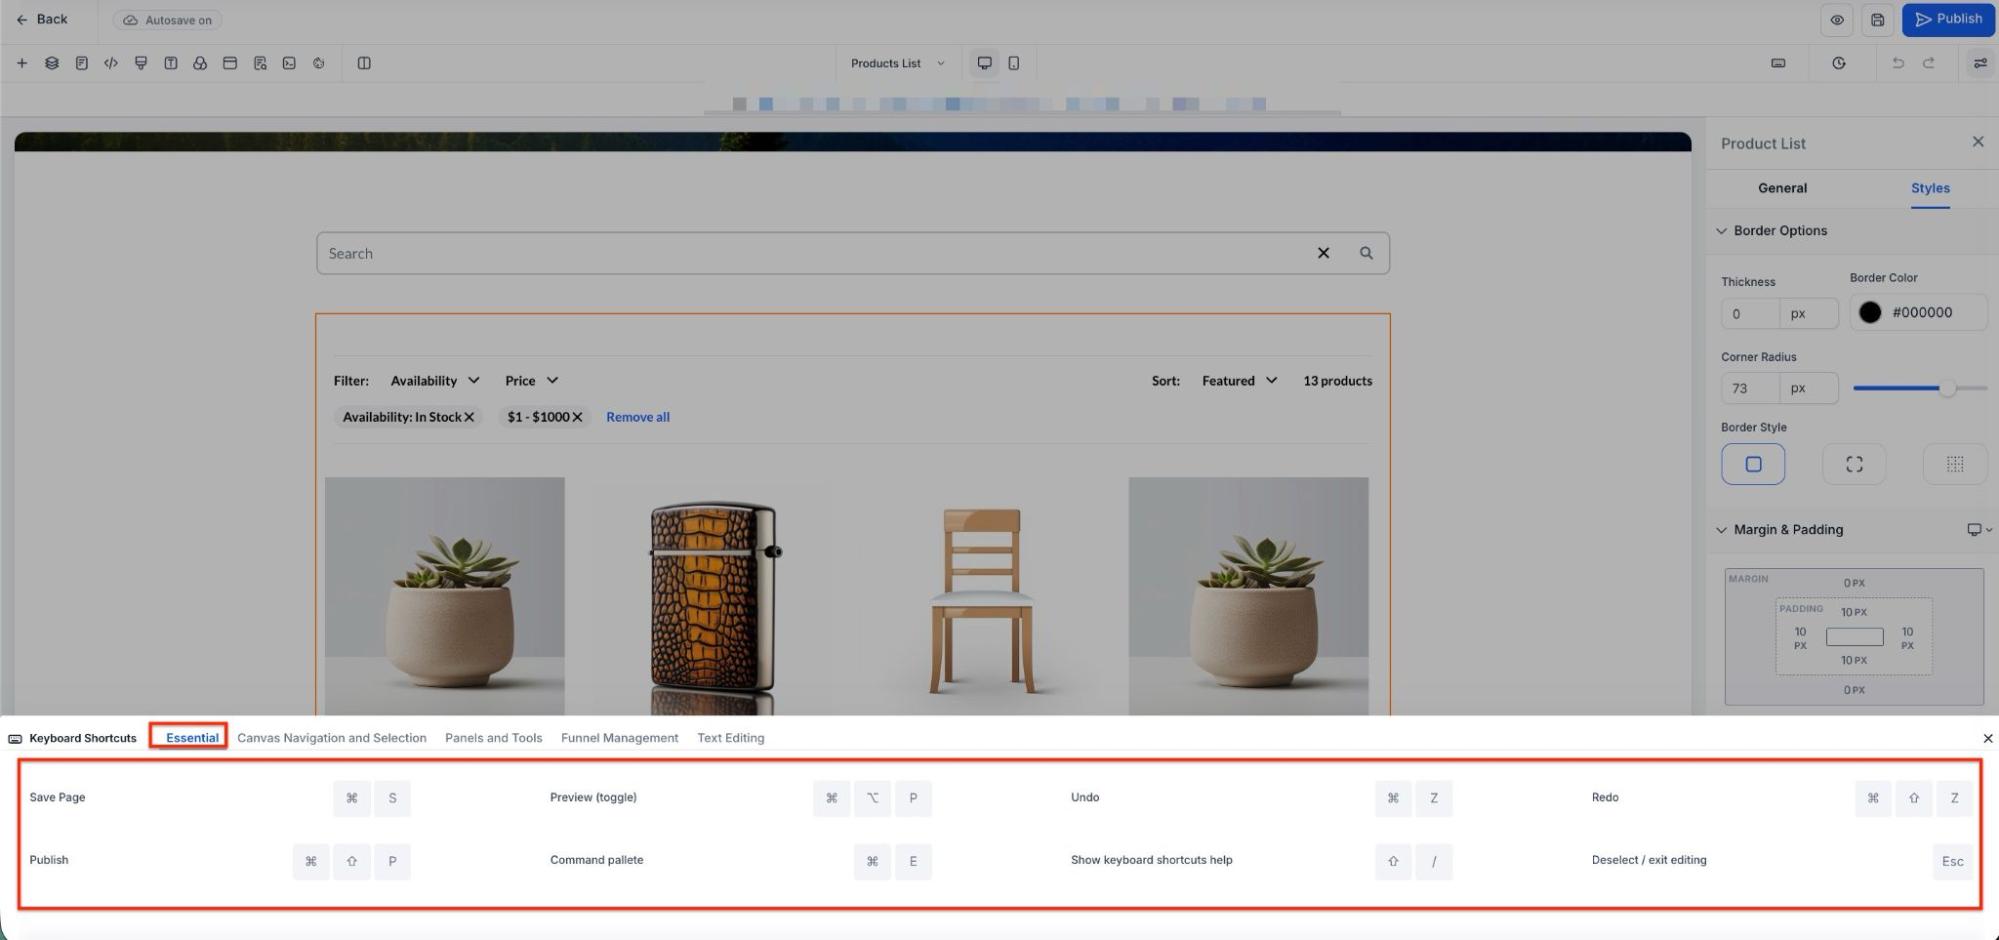This screenshot has height=940, width=1999.
Task: Switch to the General tab
Action: point(1782,188)
